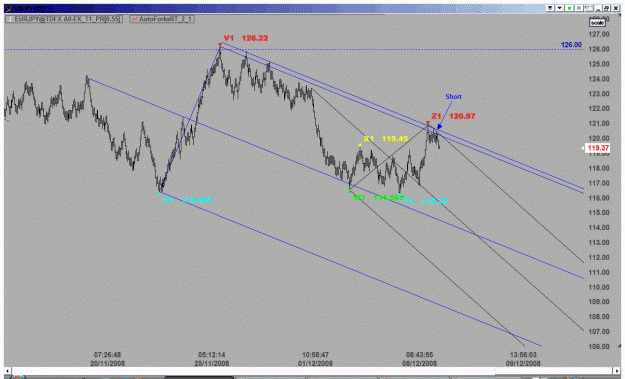Open the single down-arrow title bar dropdown

coord(560,8)
